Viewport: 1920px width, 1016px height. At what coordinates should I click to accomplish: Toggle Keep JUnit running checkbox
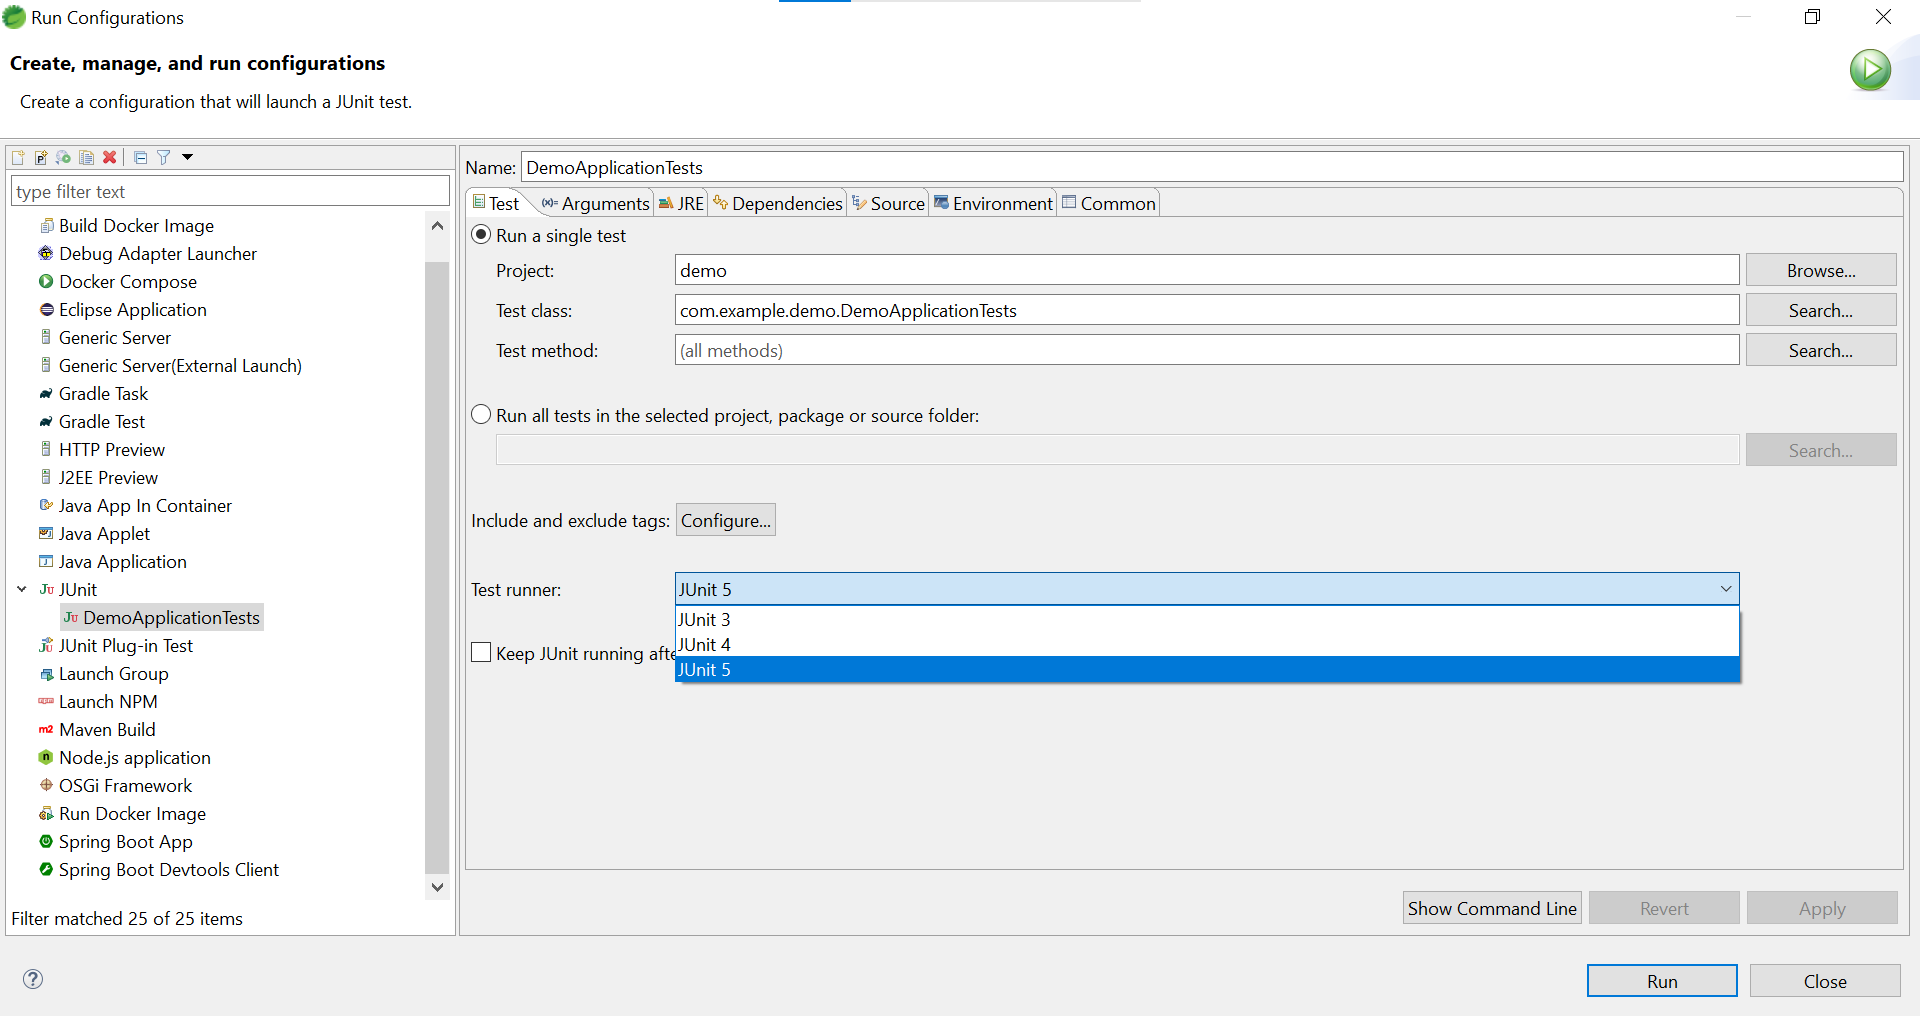(481, 653)
